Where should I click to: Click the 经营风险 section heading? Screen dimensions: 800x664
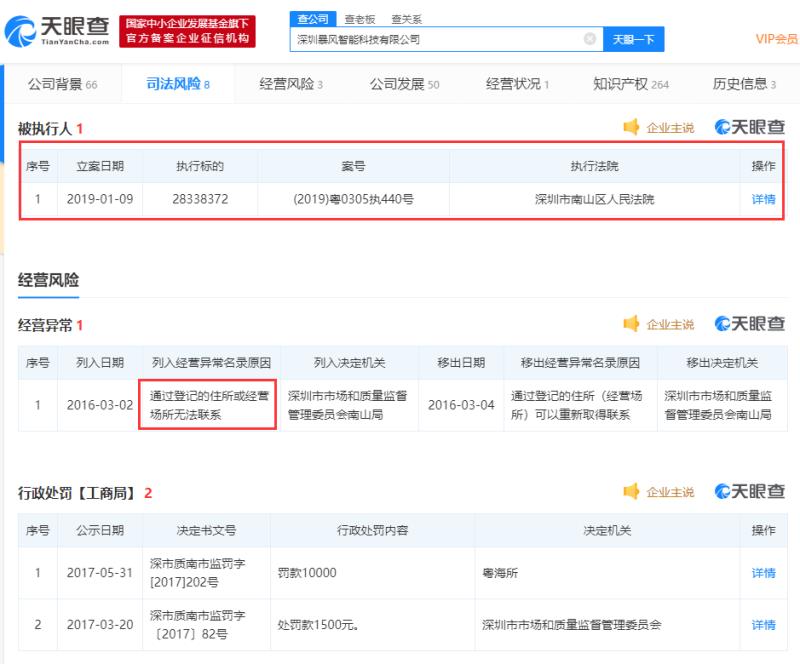[x=48, y=280]
